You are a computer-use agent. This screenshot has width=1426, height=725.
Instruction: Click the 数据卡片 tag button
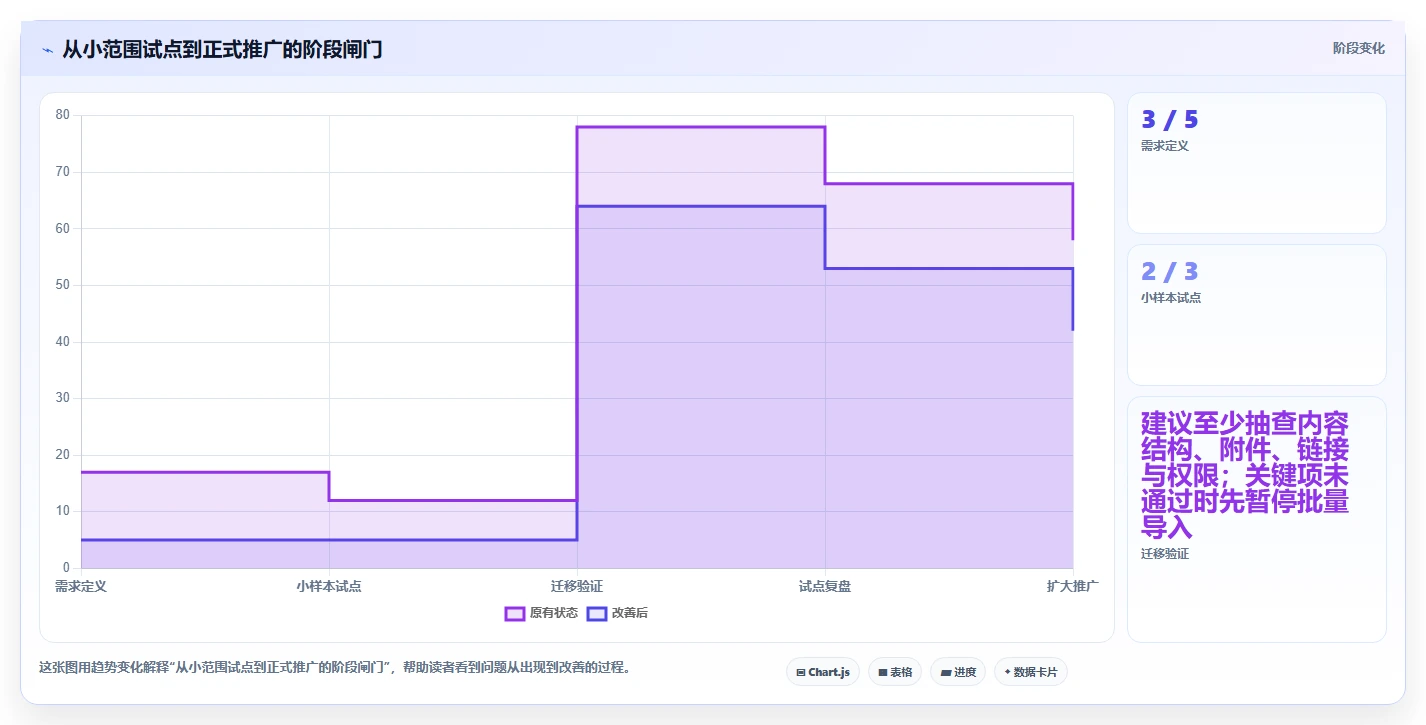click(1031, 672)
